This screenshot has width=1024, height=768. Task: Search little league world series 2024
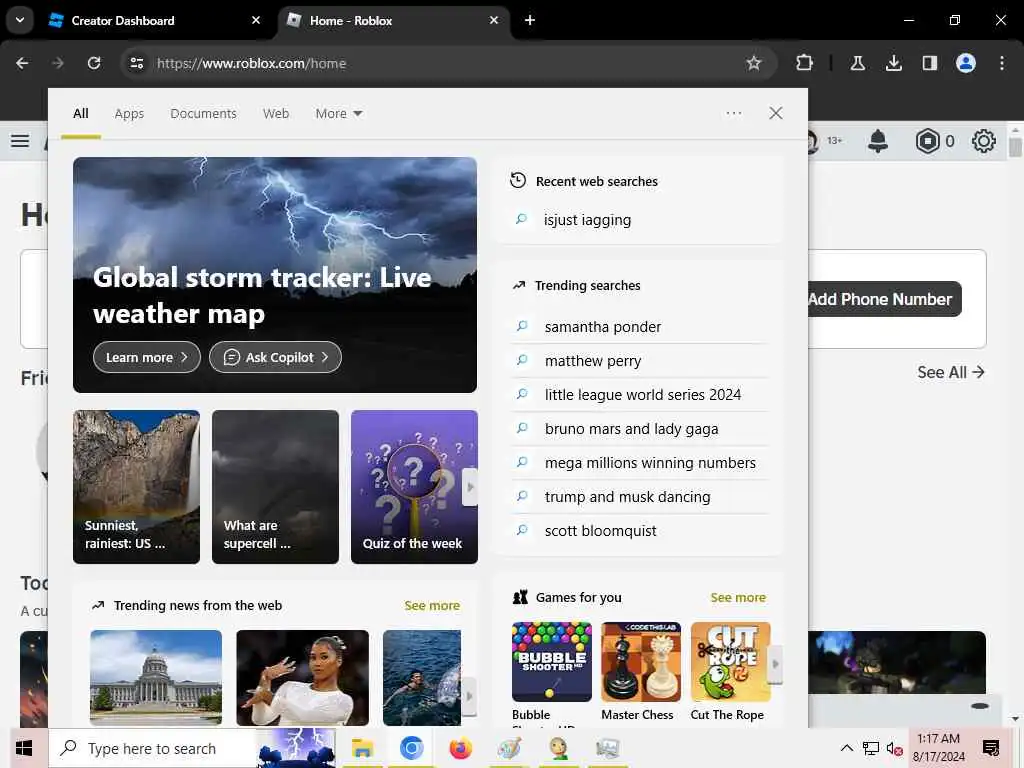click(640, 394)
